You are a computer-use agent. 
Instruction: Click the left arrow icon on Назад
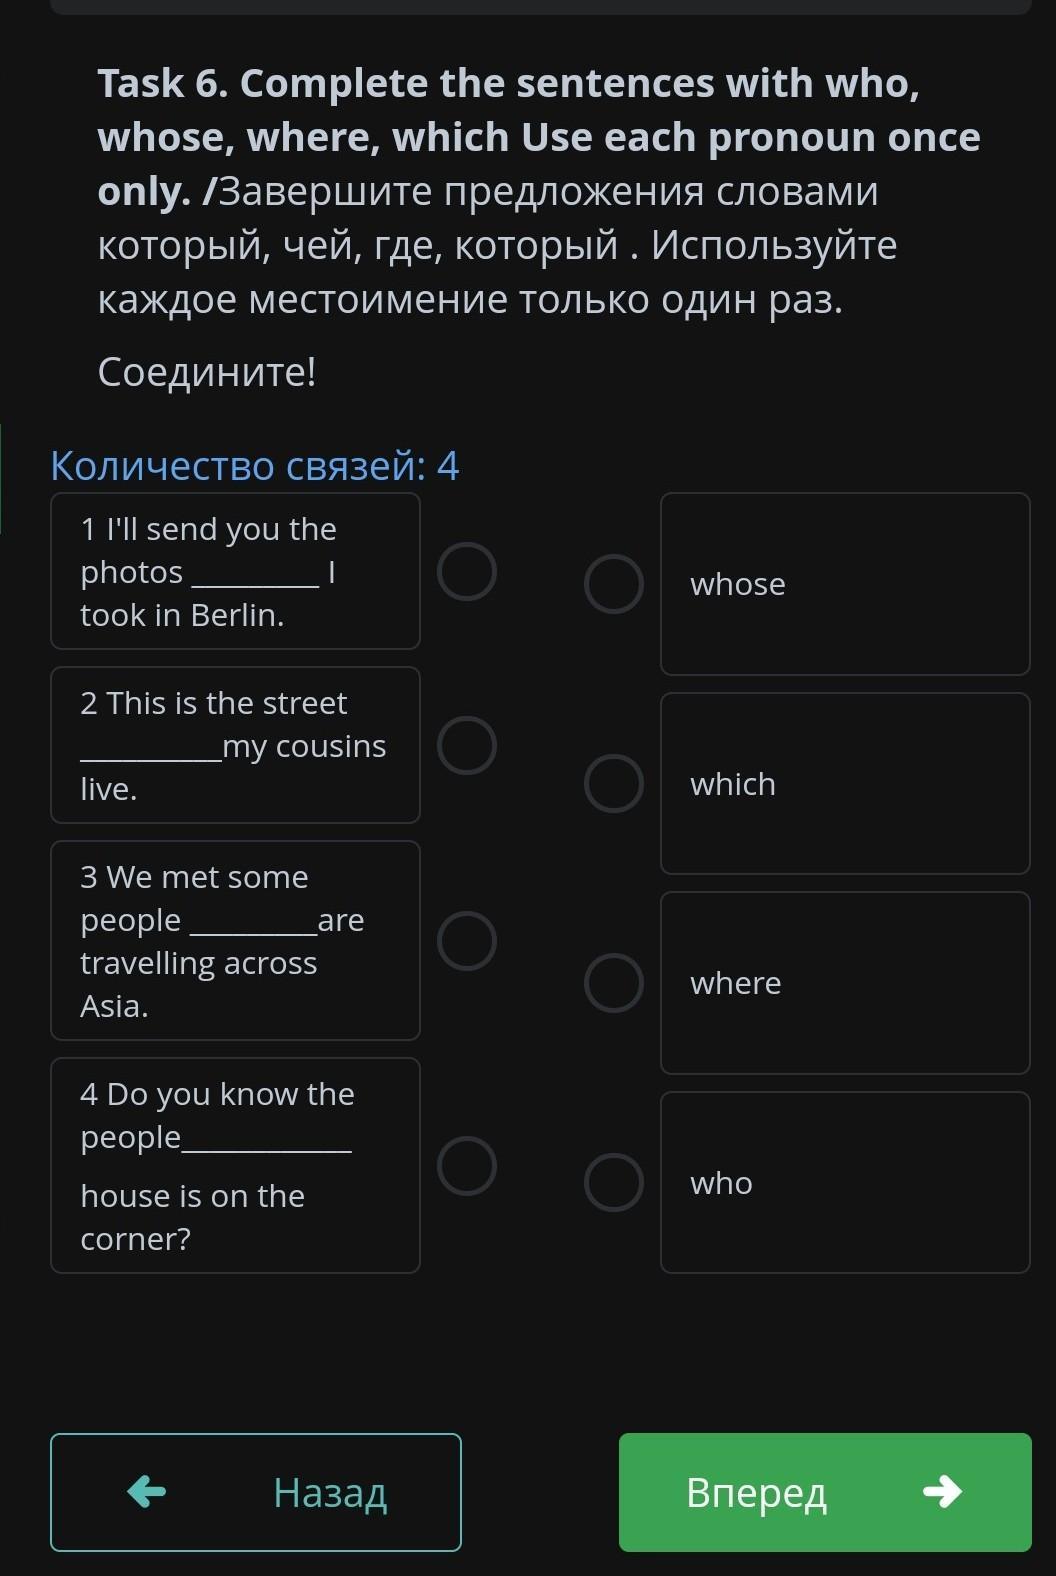(147, 1491)
